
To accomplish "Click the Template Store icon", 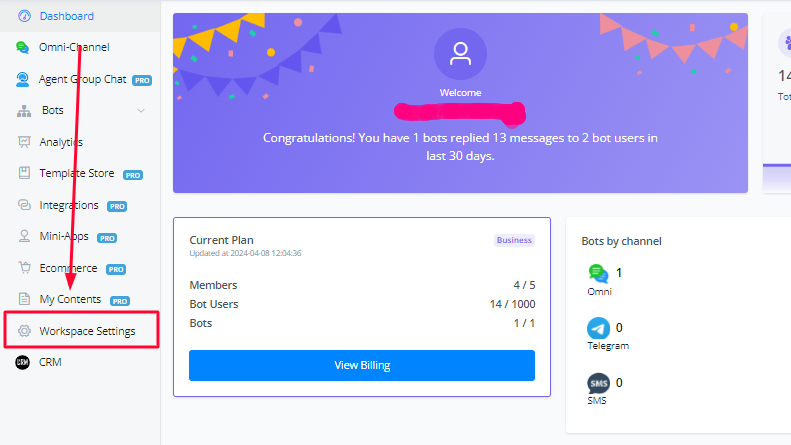I will coord(24,173).
